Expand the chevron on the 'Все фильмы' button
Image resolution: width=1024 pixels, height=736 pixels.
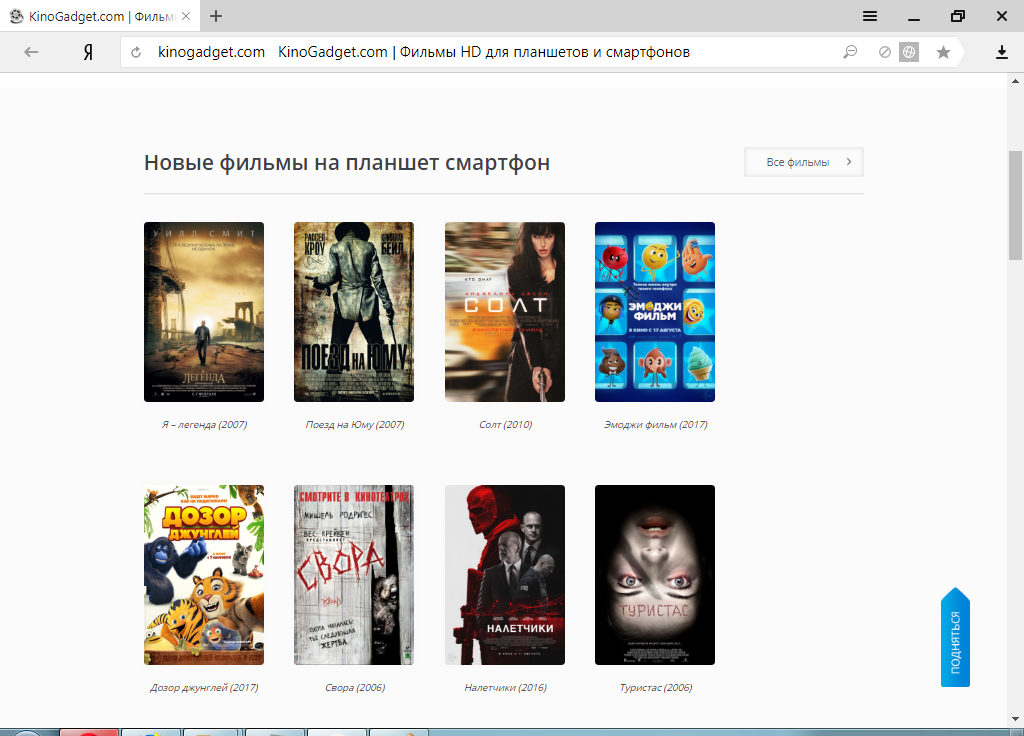tap(849, 161)
